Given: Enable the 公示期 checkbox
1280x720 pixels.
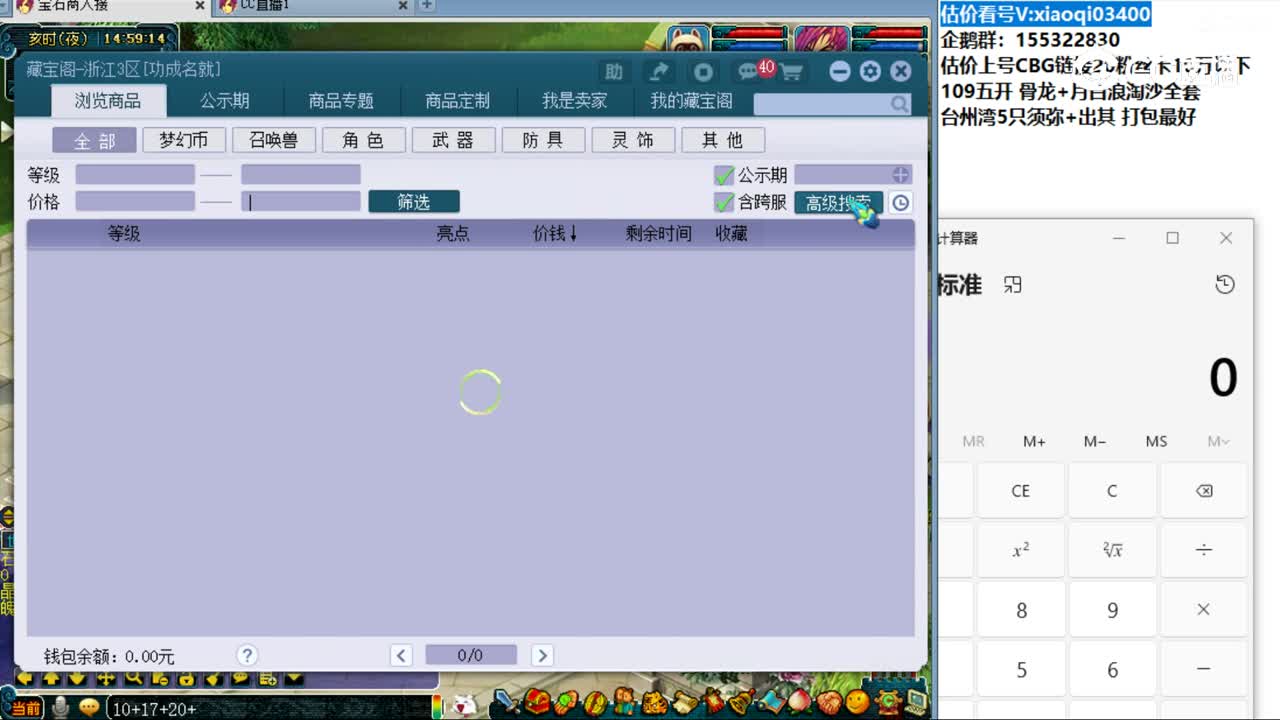Looking at the screenshot, I should [x=723, y=175].
